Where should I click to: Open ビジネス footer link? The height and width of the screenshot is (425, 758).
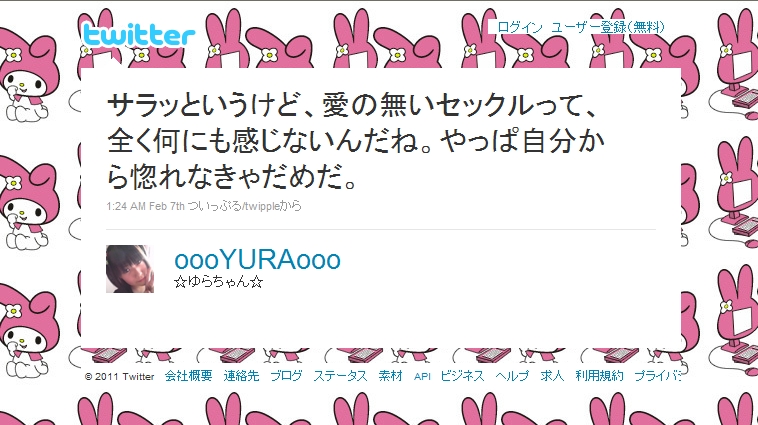coord(462,376)
